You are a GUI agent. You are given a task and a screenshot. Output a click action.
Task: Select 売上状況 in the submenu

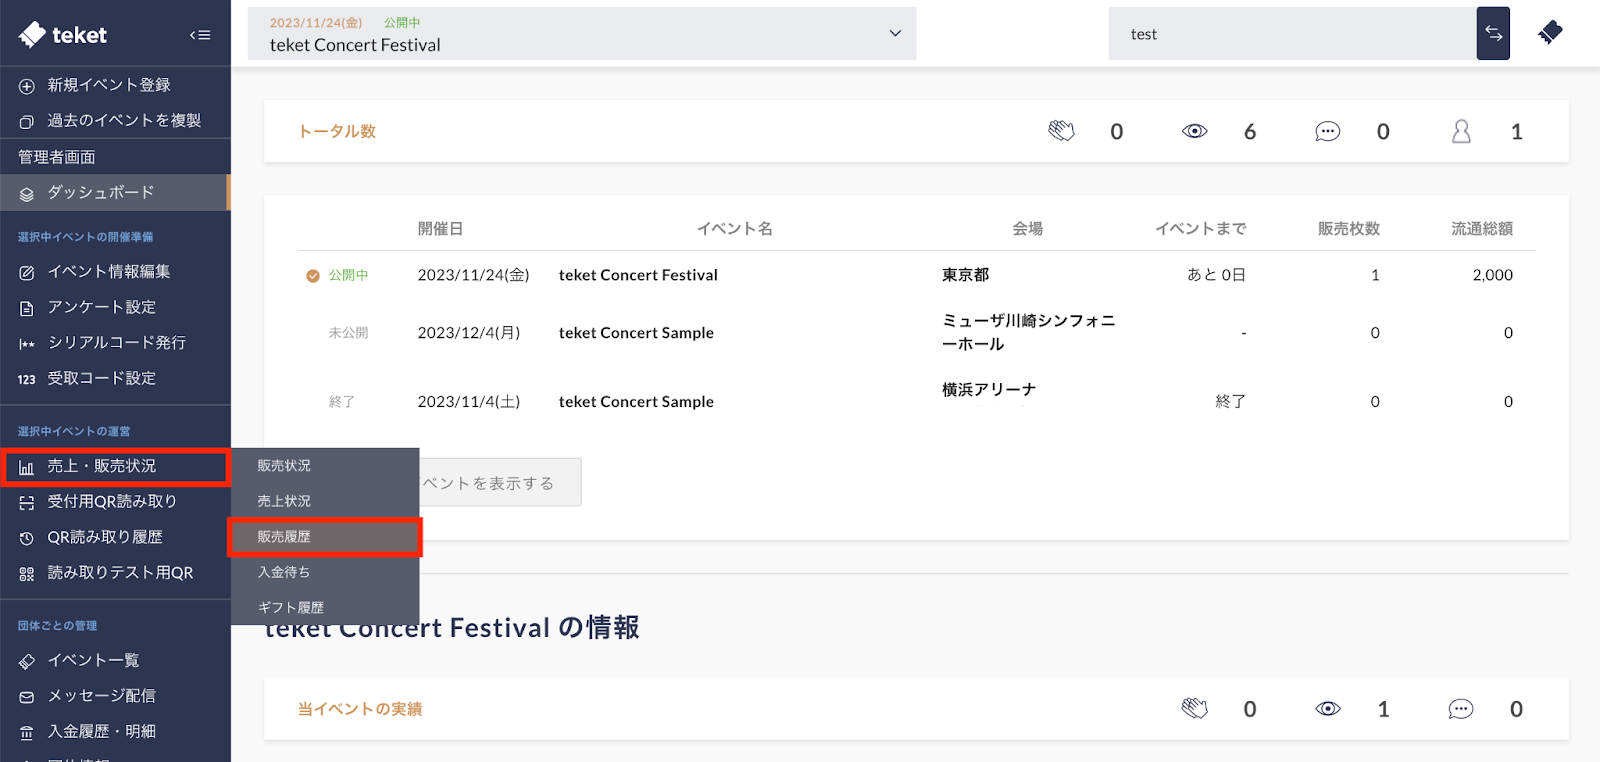coord(284,501)
